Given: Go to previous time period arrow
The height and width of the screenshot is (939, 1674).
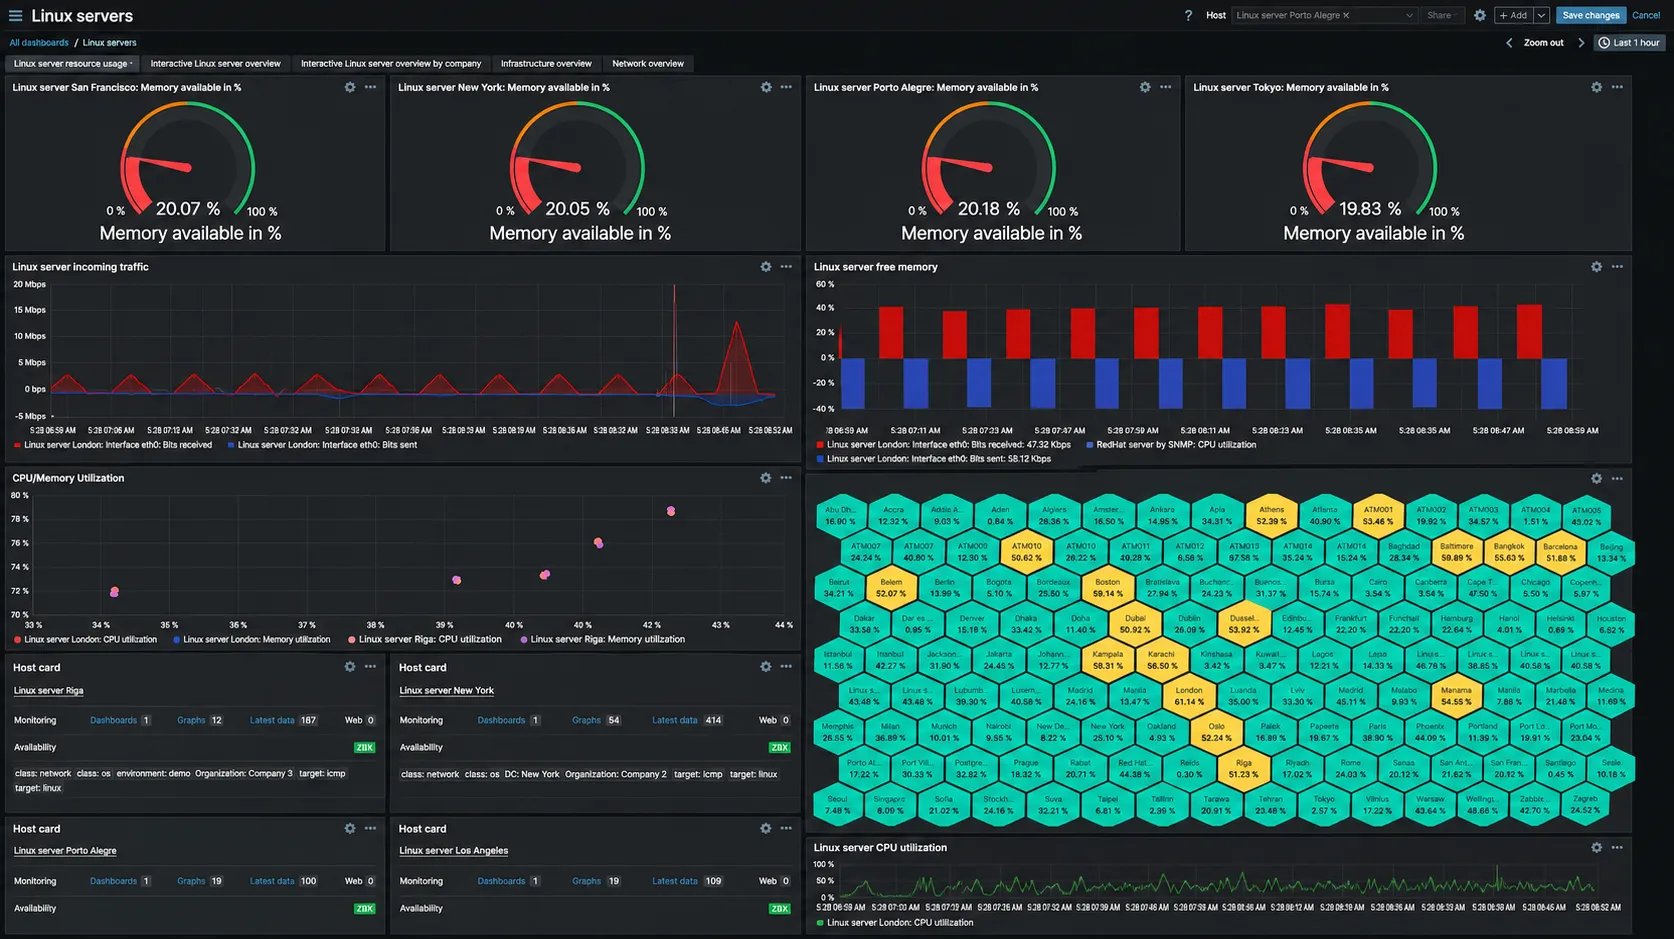Looking at the screenshot, I should point(1509,43).
